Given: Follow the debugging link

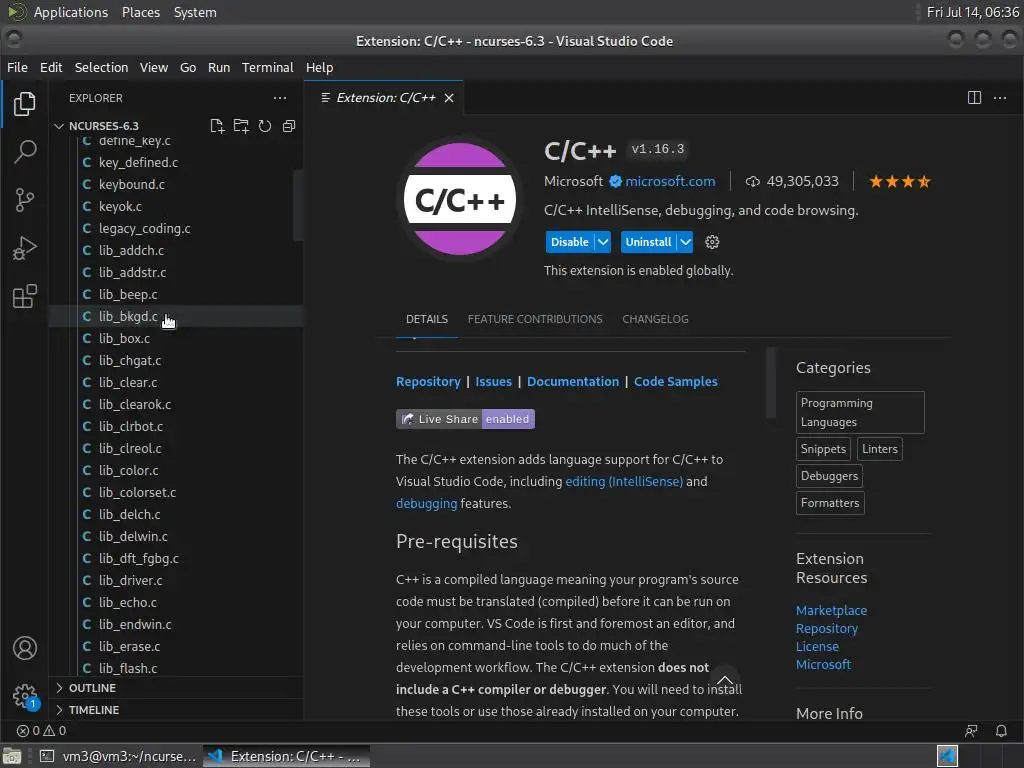Looking at the screenshot, I should 426,504.
